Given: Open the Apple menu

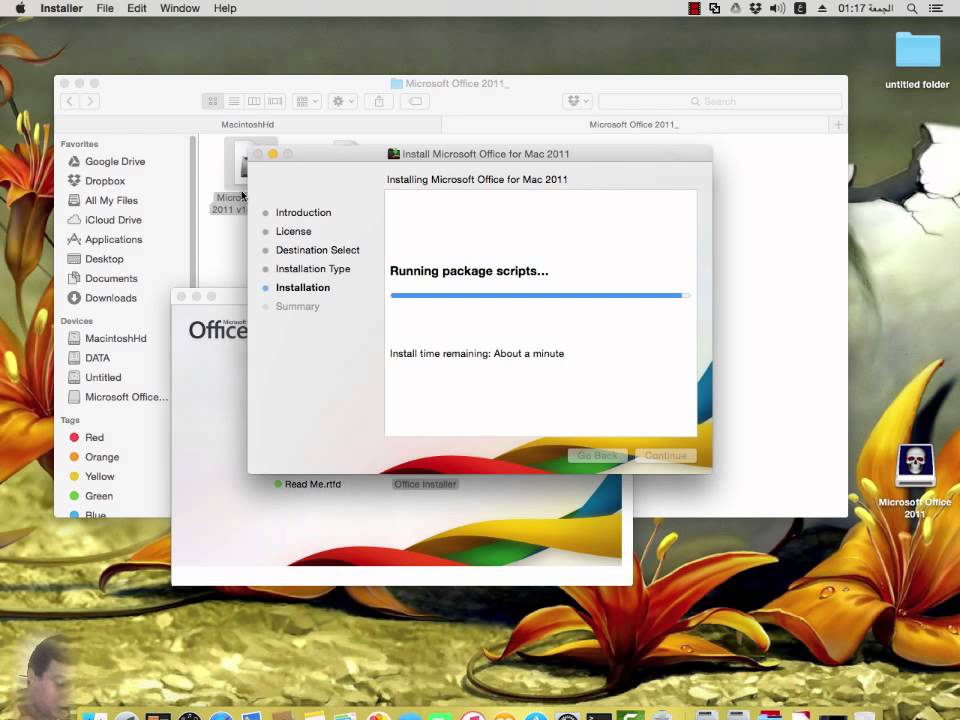Looking at the screenshot, I should (20, 8).
